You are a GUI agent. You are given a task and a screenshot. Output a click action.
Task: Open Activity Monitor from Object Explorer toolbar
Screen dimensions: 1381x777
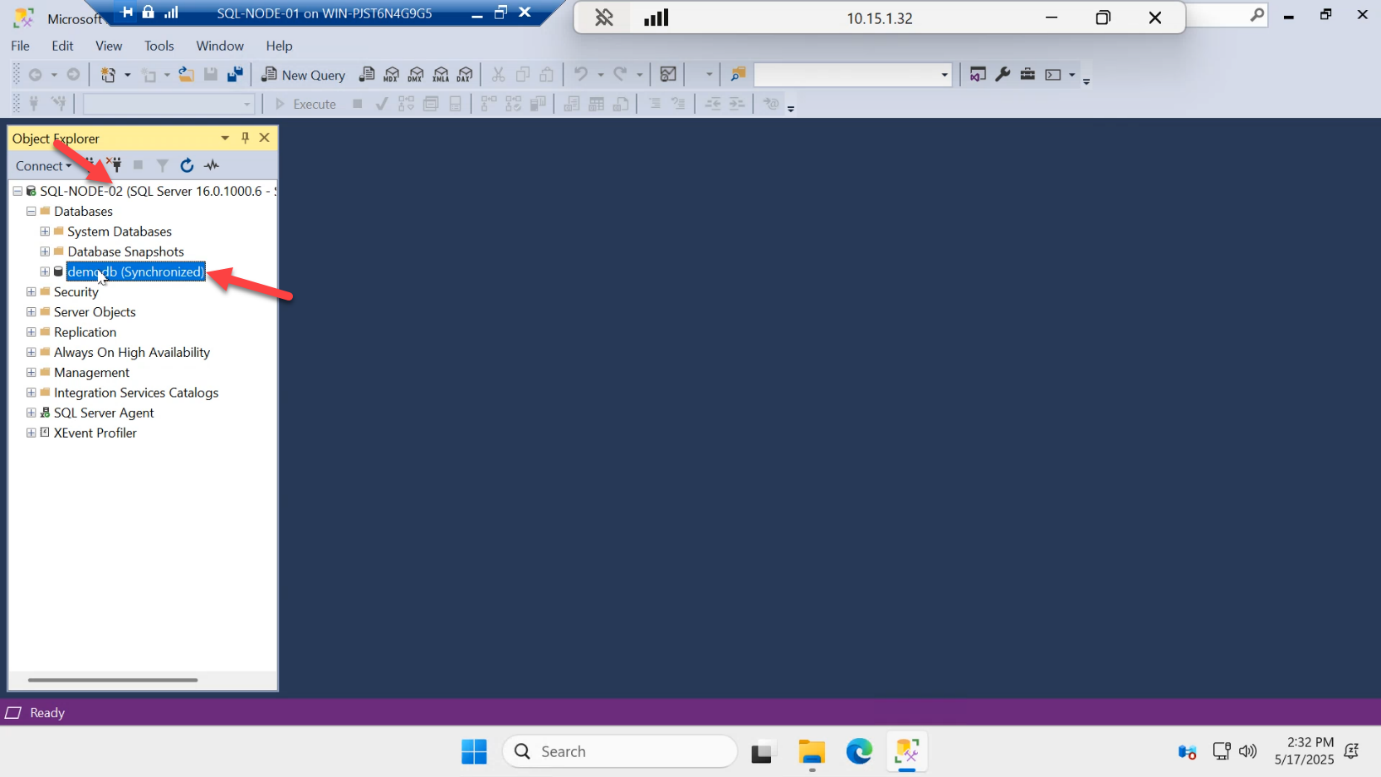pyautogui.click(x=211, y=166)
